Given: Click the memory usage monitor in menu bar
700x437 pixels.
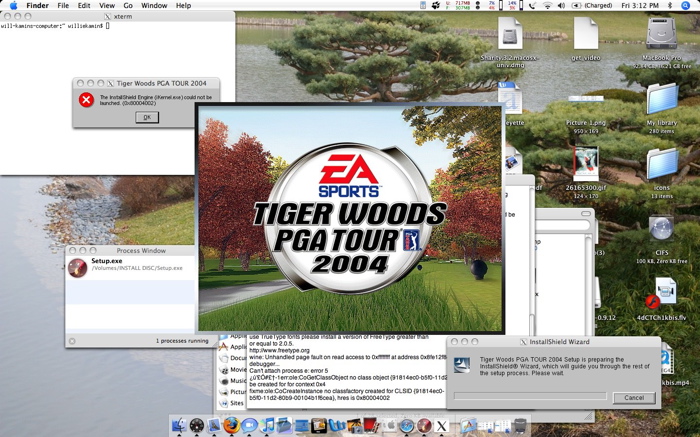Looking at the screenshot, I should [x=458, y=5].
